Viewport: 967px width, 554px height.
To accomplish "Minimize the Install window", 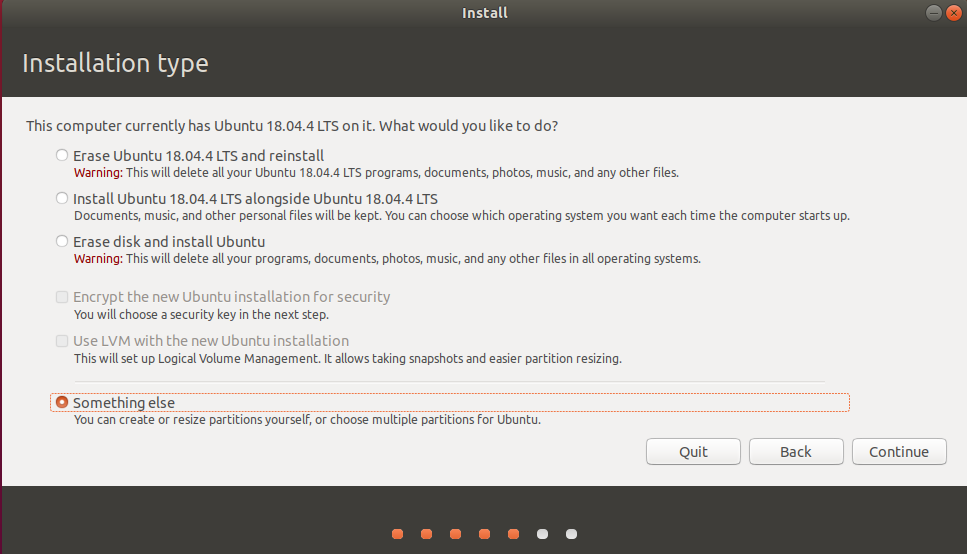I will pos(934,13).
